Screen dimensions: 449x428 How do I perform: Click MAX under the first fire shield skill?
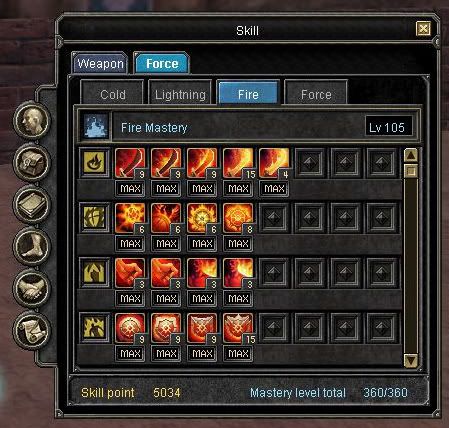coord(130,353)
